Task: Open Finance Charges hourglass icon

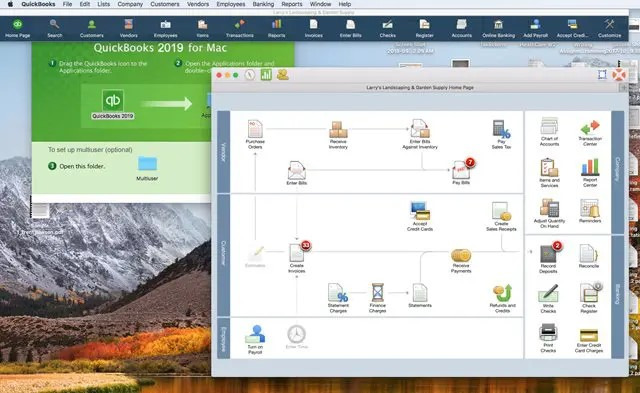Action: pos(378,293)
